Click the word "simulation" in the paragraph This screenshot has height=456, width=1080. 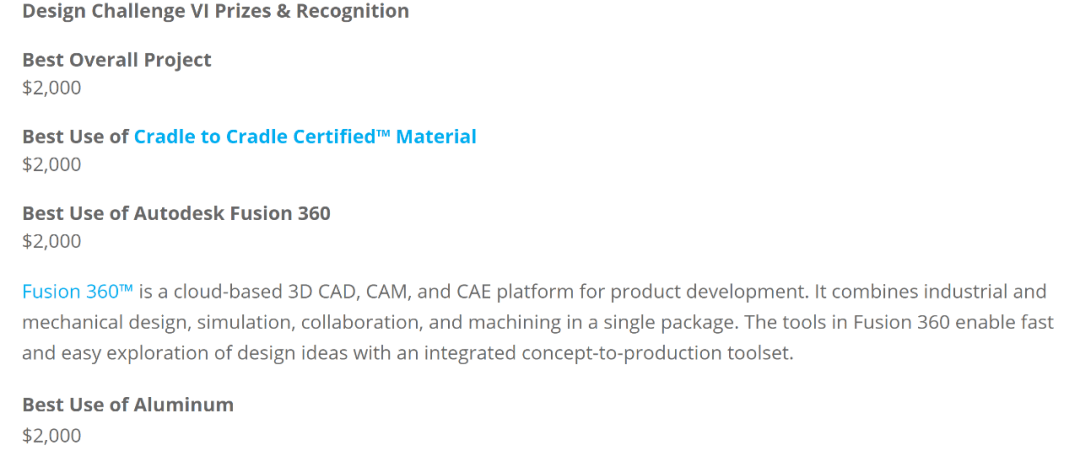pyautogui.click(x=240, y=323)
